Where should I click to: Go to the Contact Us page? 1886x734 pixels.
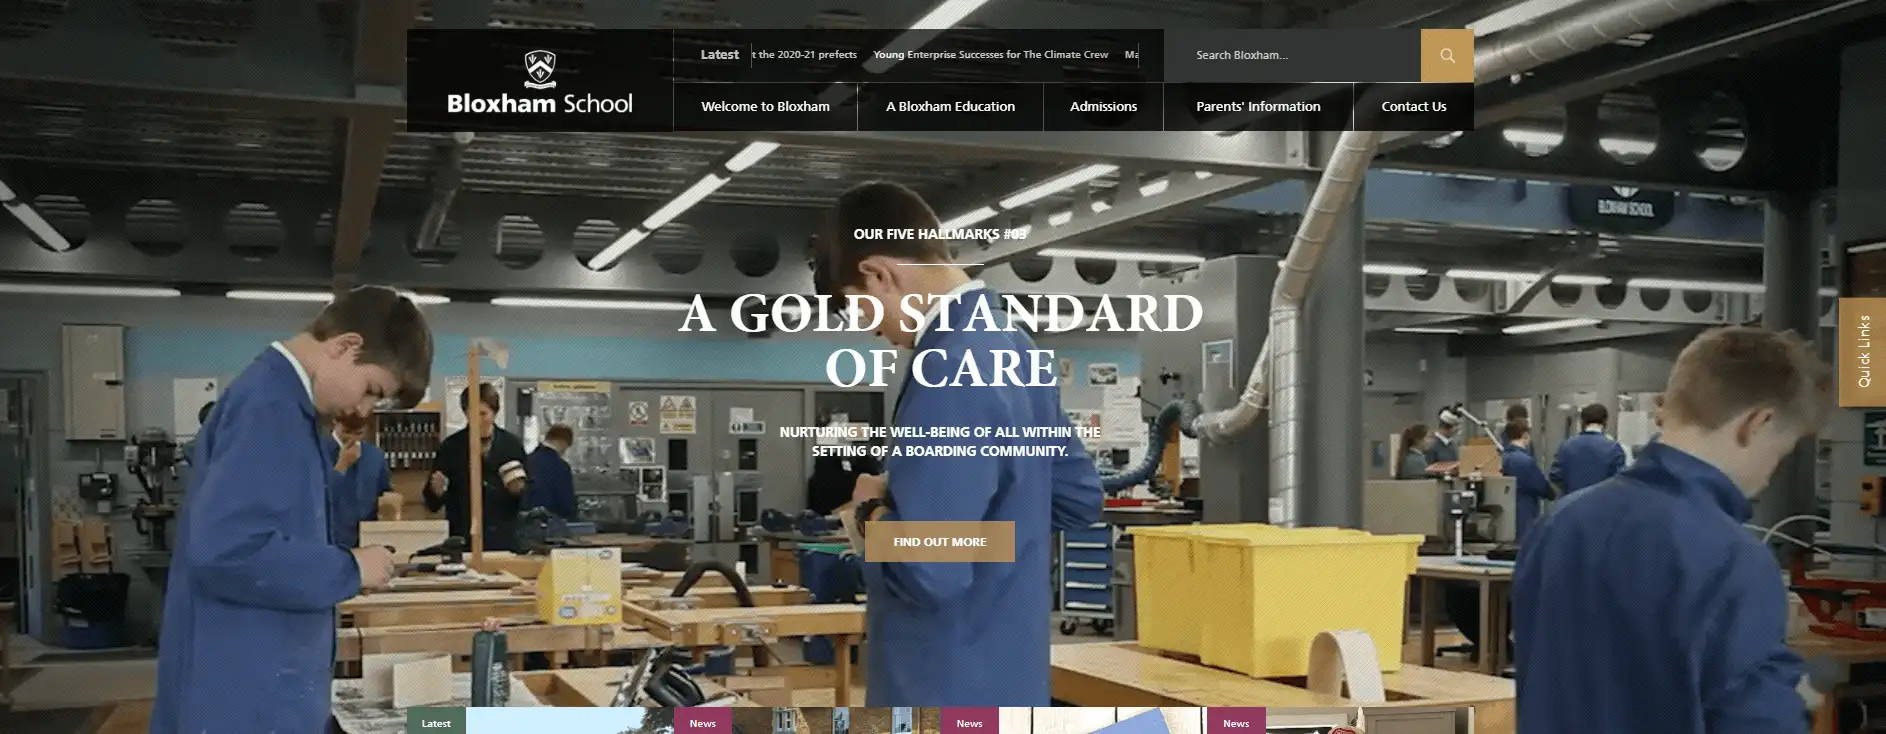(1413, 106)
